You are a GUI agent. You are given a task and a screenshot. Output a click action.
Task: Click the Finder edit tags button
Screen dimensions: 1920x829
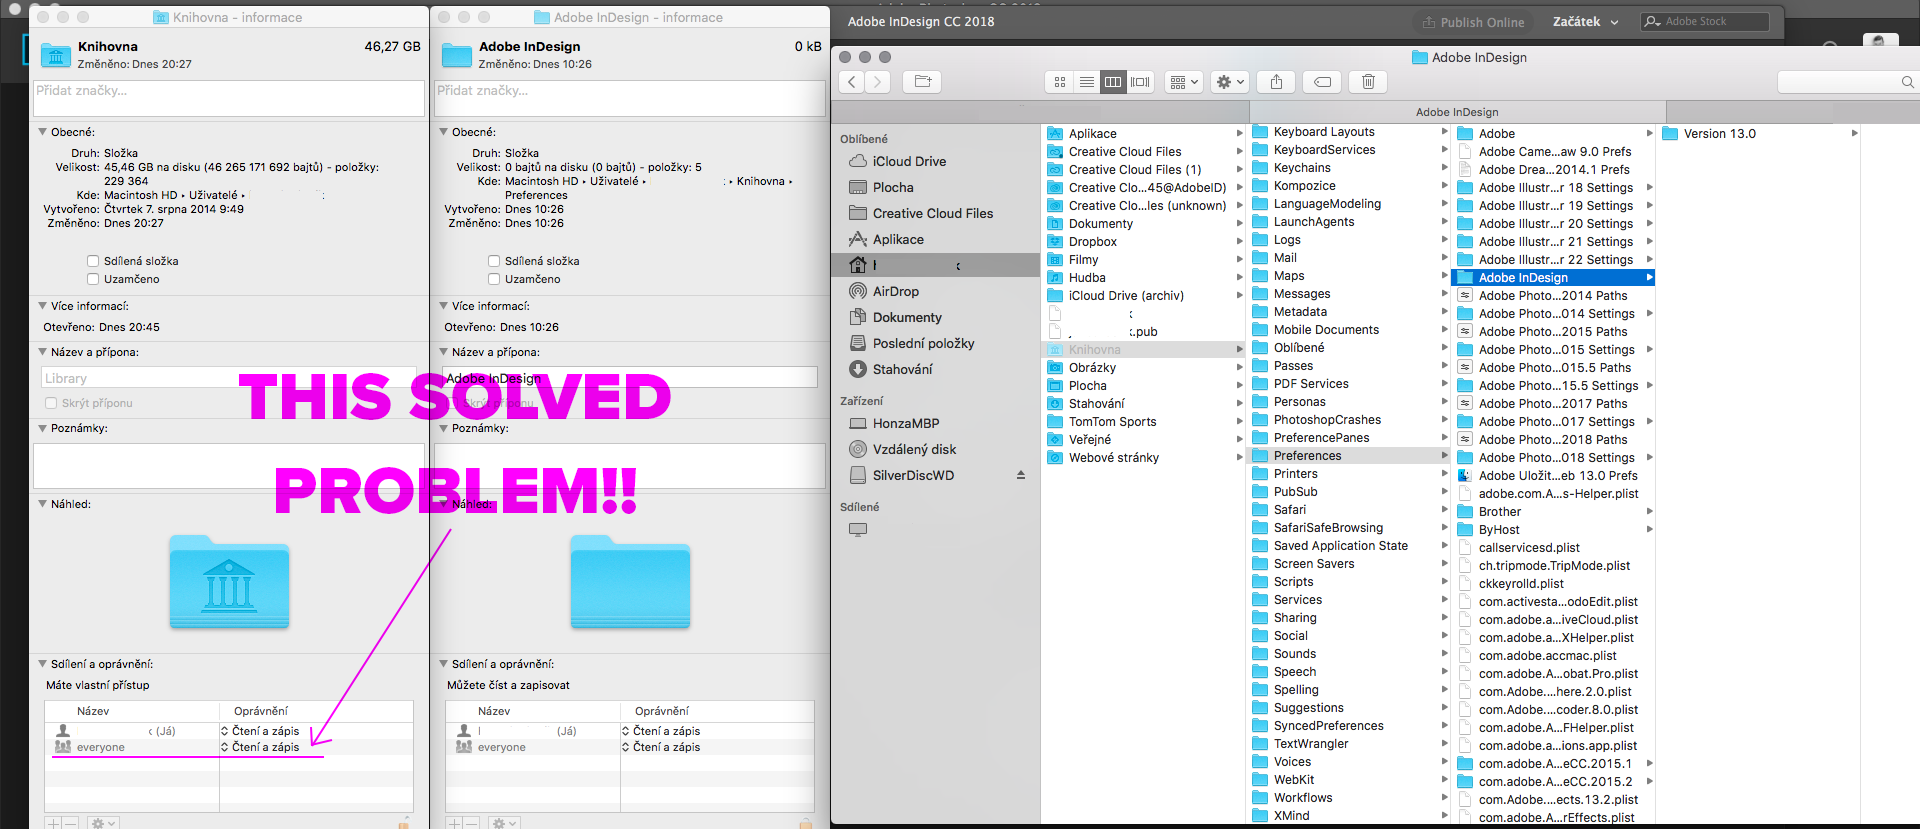tap(1322, 82)
